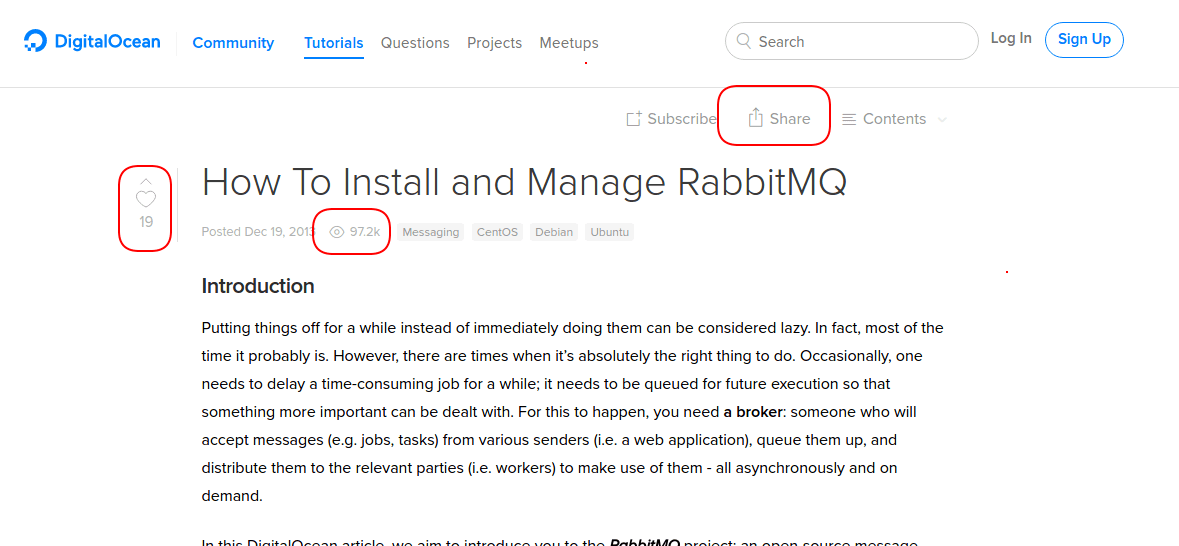Open the Community link
This screenshot has height=546, width=1179.
(x=233, y=43)
